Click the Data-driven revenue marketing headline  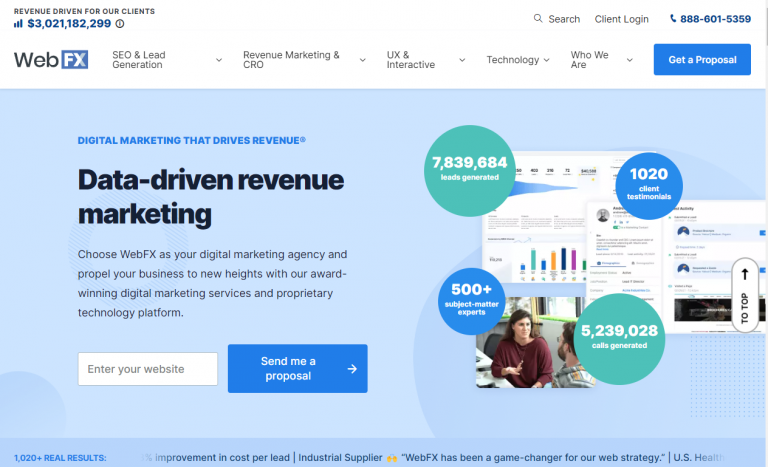click(211, 197)
